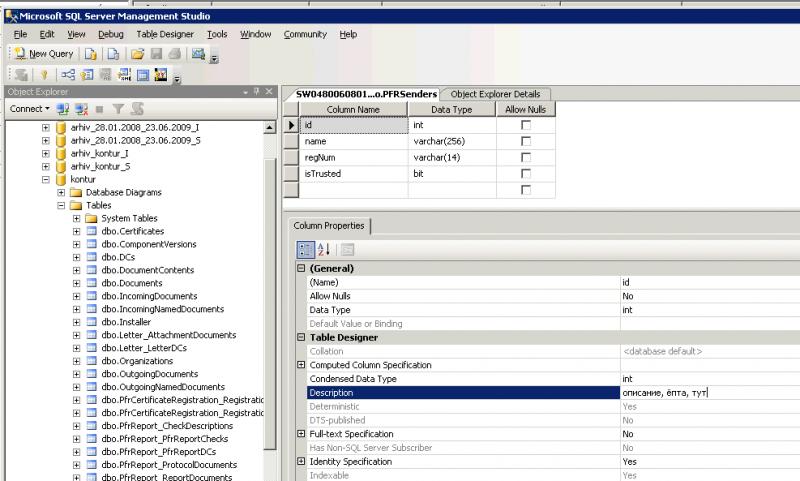Click the grayed Save All icon

click(174, 54)
